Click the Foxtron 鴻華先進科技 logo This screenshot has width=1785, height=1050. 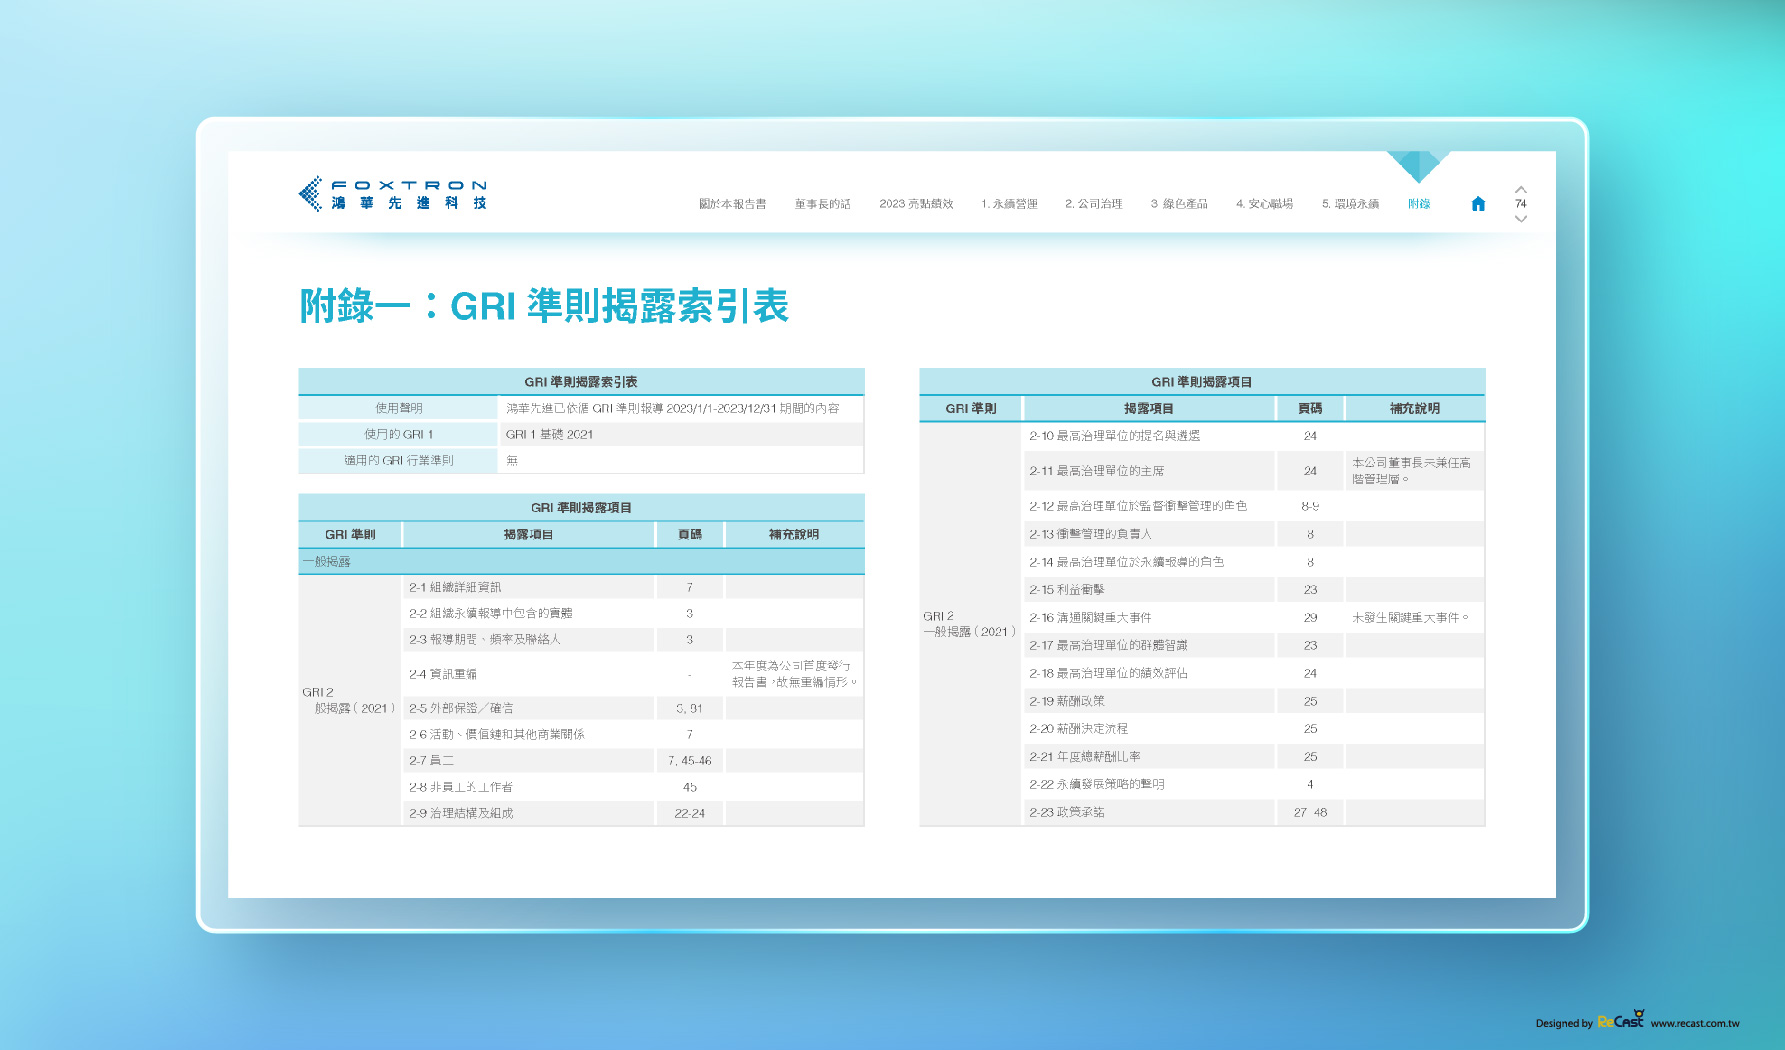392,194
